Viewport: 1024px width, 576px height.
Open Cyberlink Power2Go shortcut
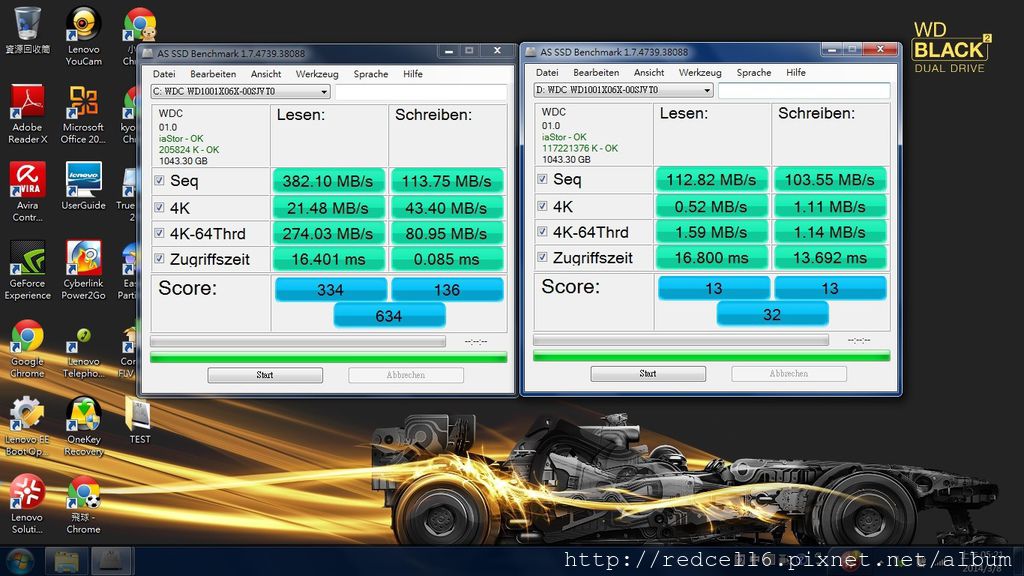[x=83, y=270]
